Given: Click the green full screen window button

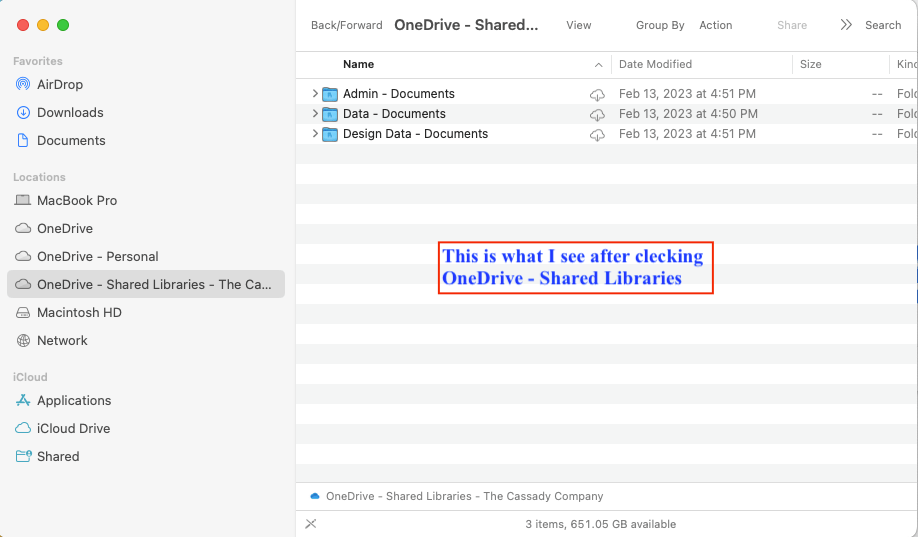Looking at the screenshot, I should point(63,25).
